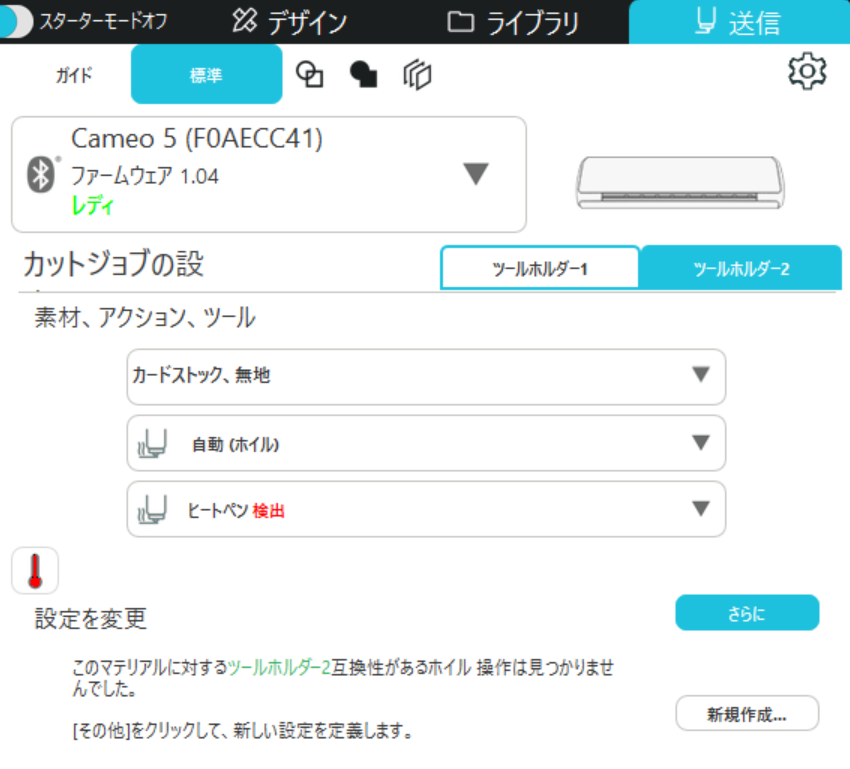Click the 設定を変更 heading
Image resolution: width=850 pixels, height=769 pixels.
coord(91,618)
